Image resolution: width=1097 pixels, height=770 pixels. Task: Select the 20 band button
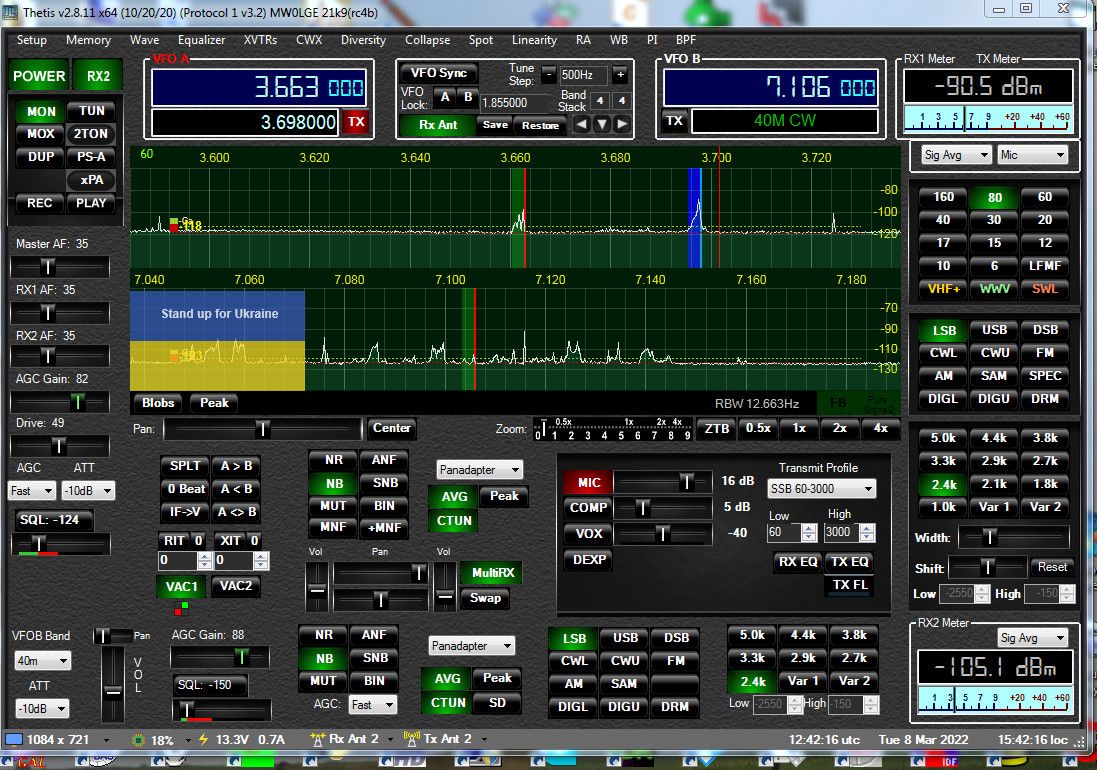click(1045, 220)
